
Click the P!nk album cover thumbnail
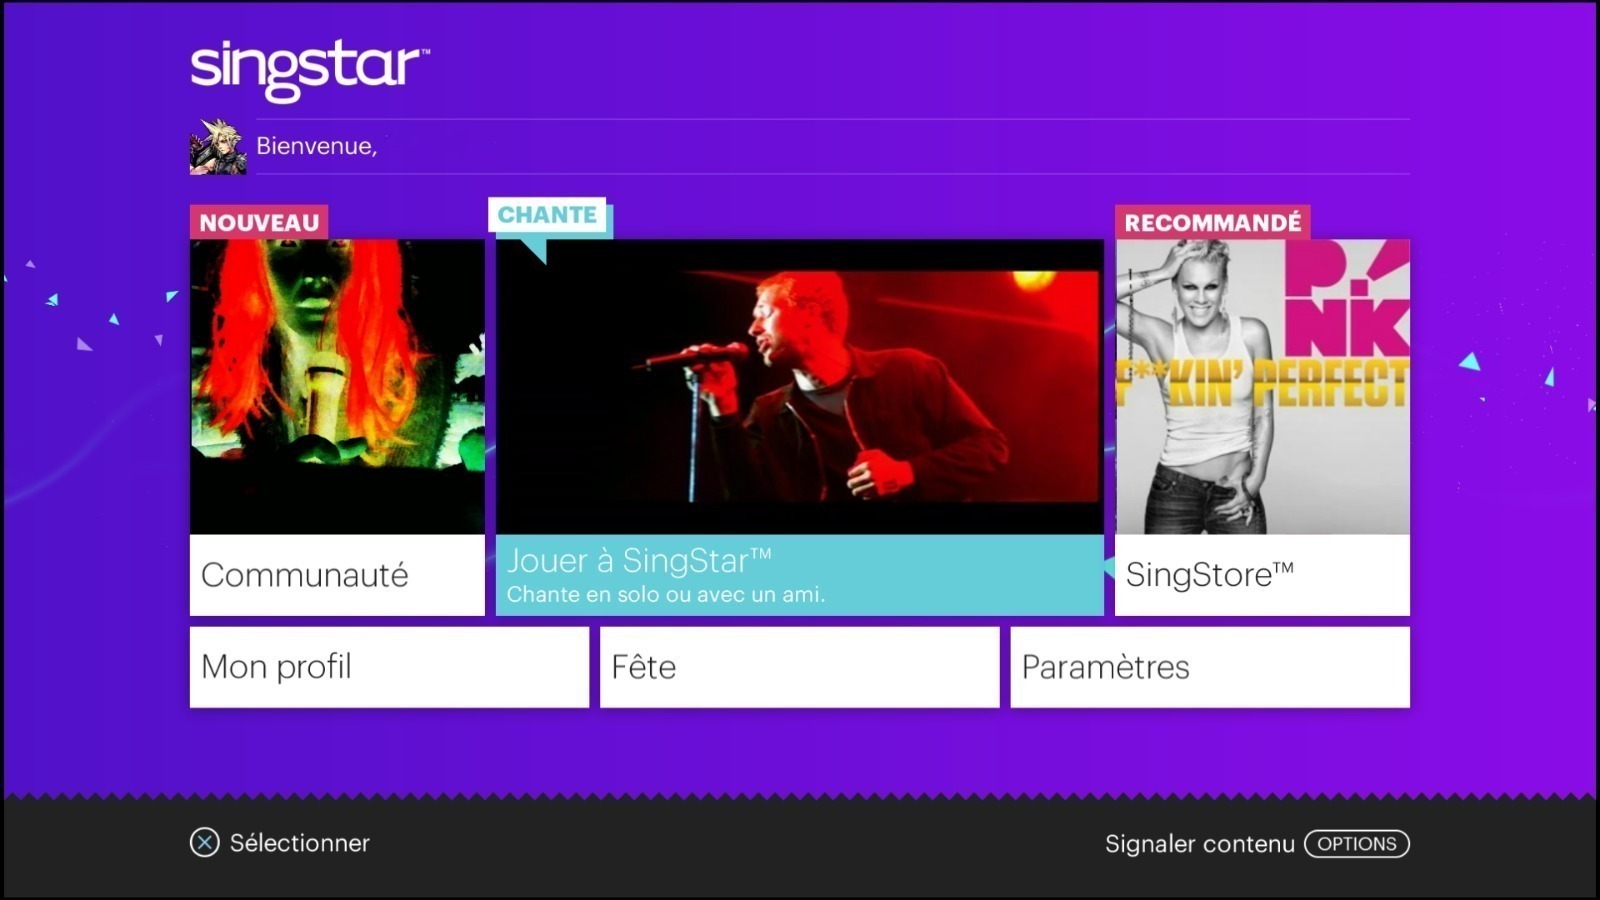(x=1262, y=387)
